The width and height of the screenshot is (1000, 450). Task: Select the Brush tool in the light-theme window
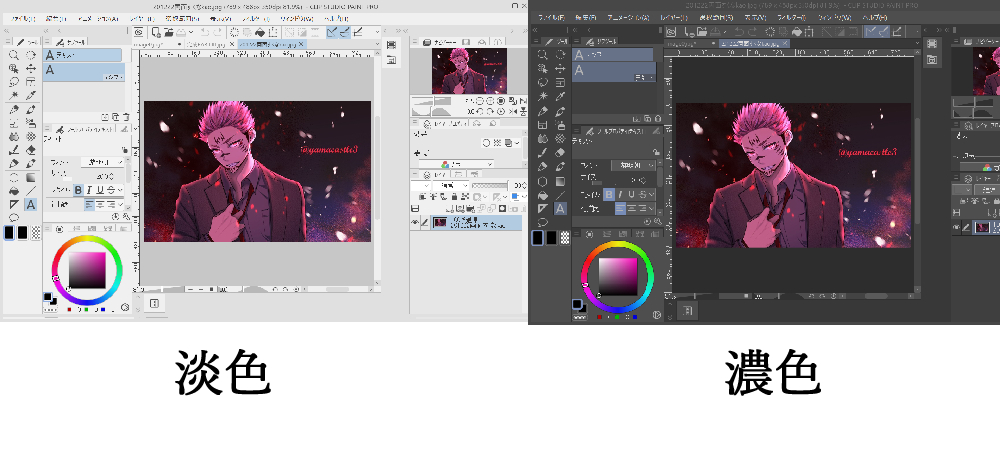pos(13,150)
